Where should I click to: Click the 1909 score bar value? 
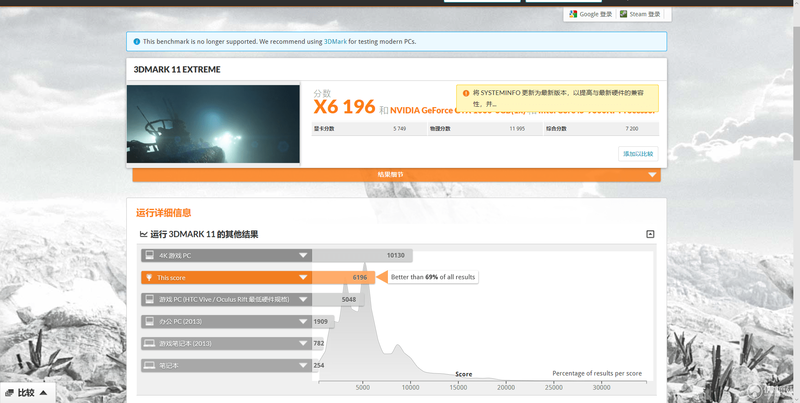(320, 321)
